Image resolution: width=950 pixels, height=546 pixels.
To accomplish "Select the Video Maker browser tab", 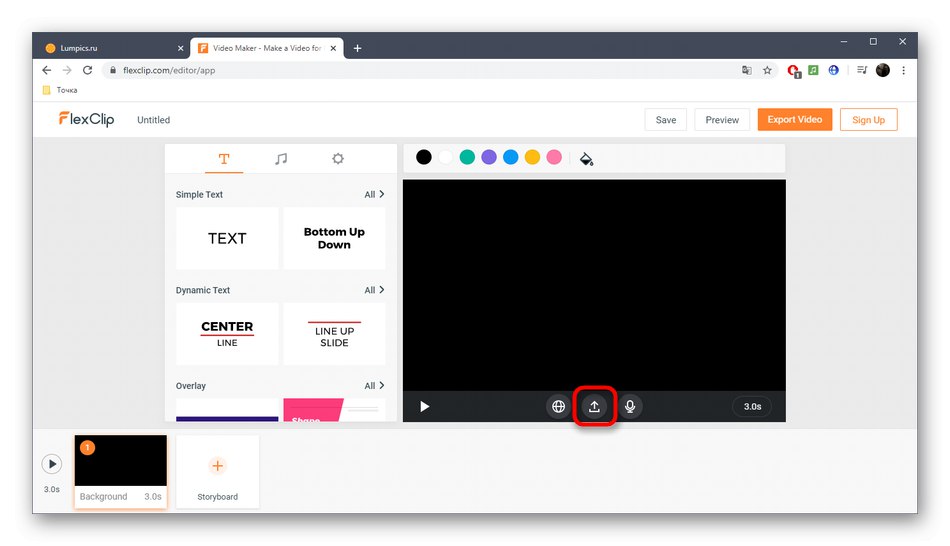I will point(267,48).
